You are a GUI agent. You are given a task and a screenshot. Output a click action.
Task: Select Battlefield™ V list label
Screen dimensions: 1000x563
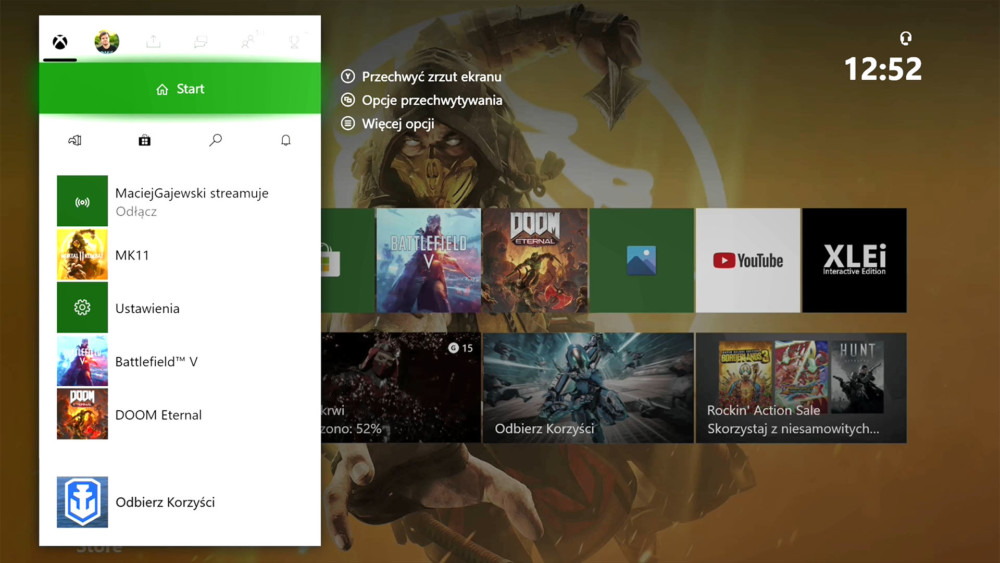156,362
